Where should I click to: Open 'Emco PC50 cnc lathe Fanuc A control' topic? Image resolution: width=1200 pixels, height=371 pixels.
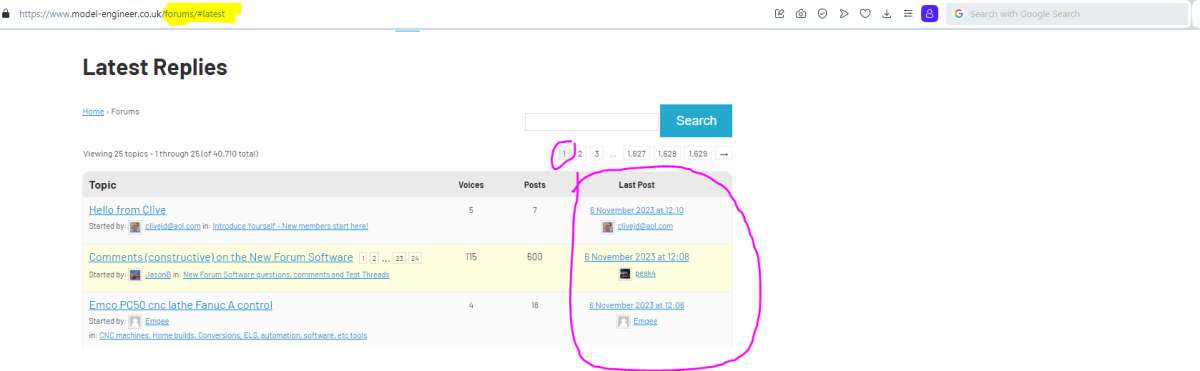[x=181, y=305]
